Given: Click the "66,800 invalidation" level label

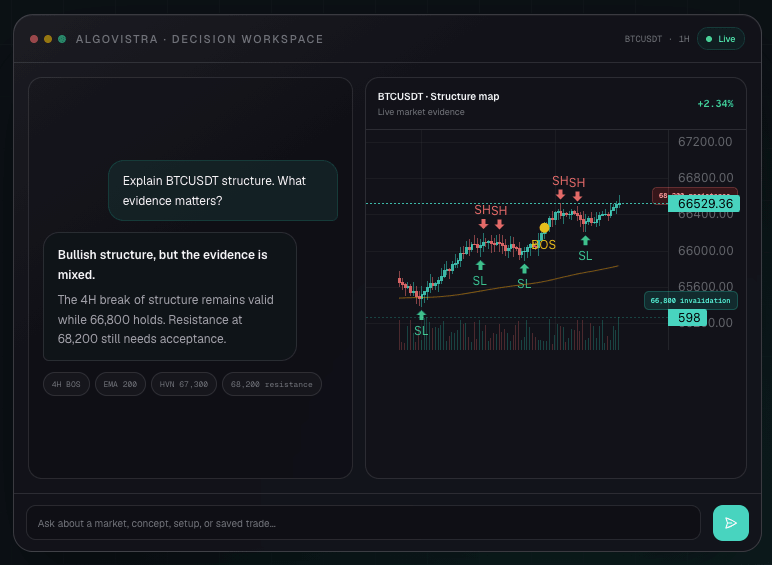Looking at the screenshot, I should coord(690,301).
